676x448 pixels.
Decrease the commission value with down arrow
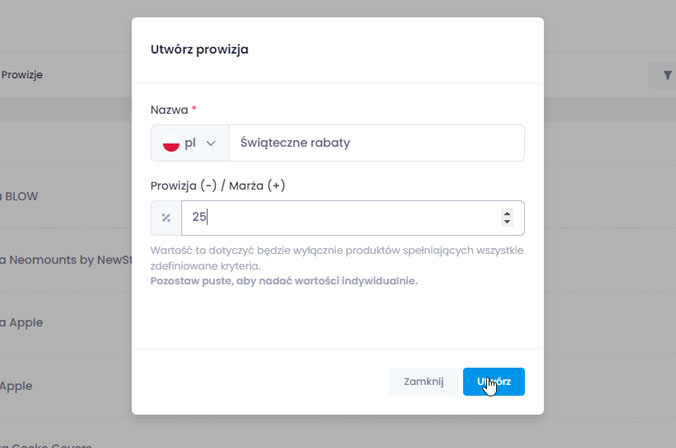[507, 222]
